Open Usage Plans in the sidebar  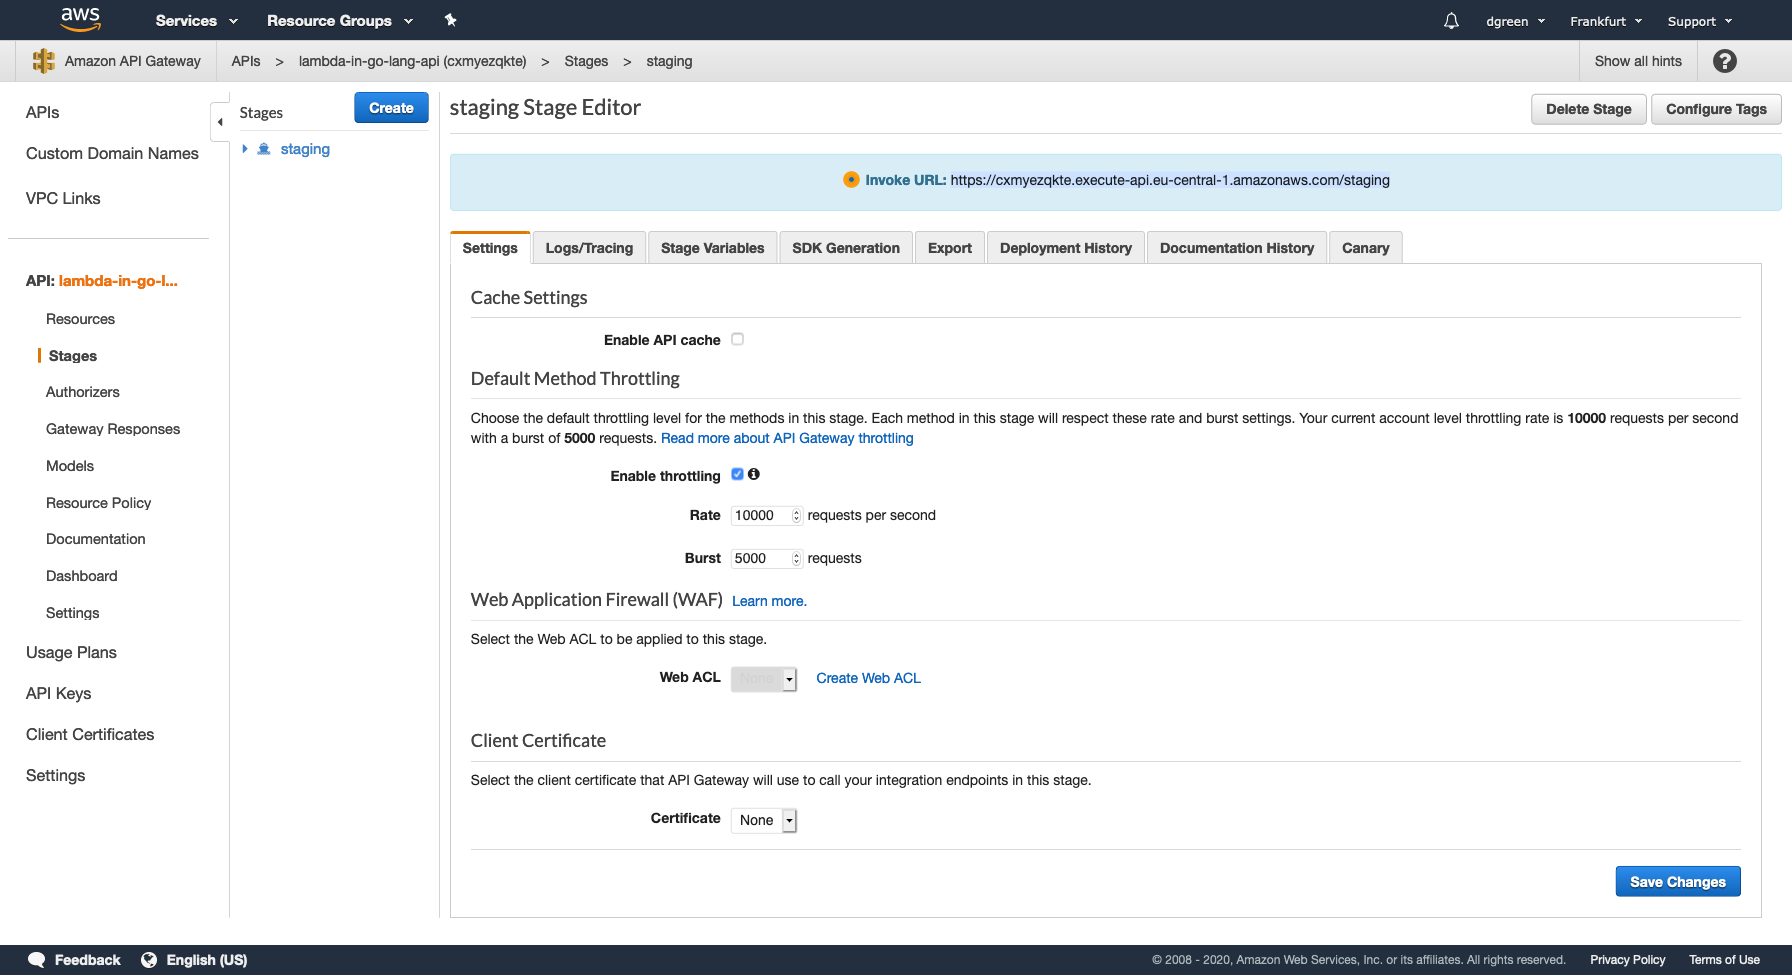click(71, 652)
